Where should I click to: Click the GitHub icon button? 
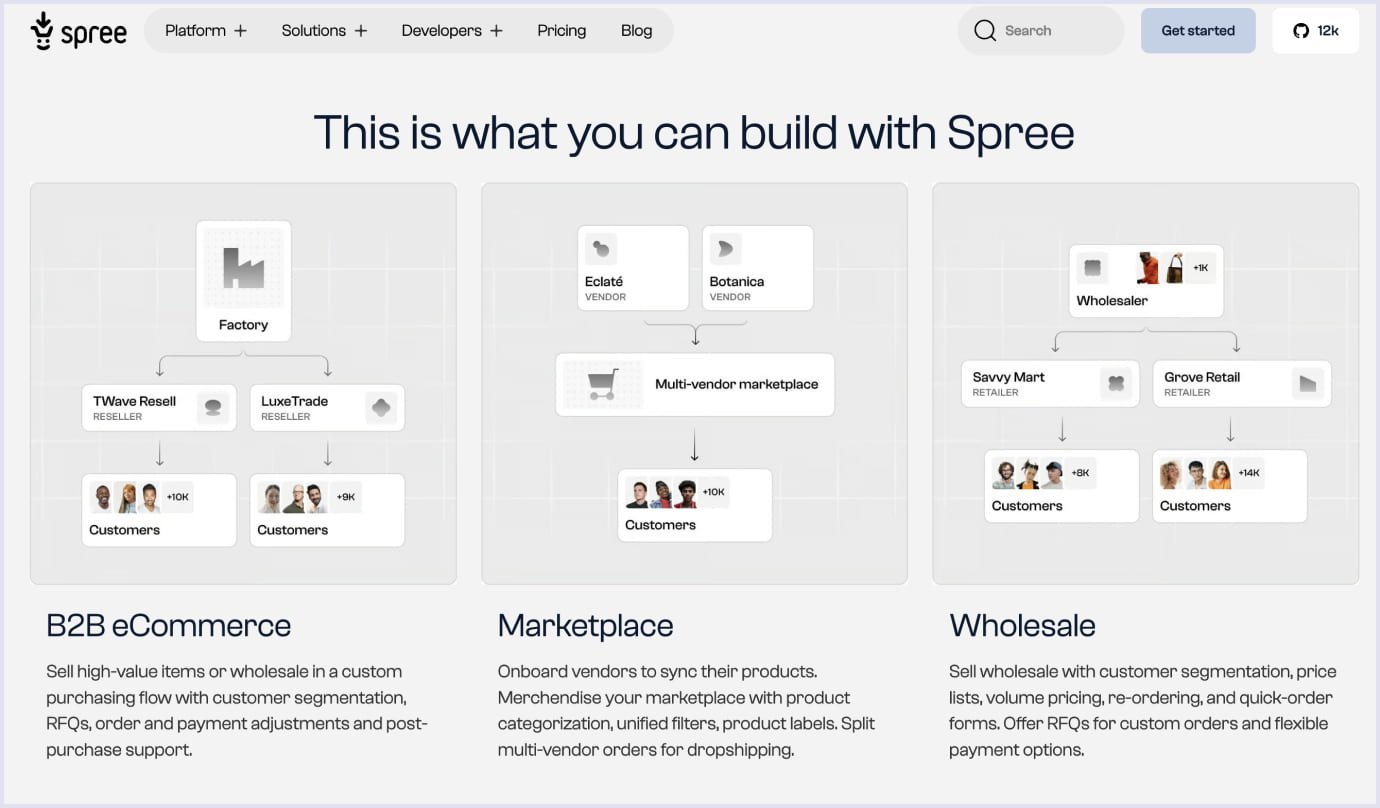click(x=1315, y=31)
